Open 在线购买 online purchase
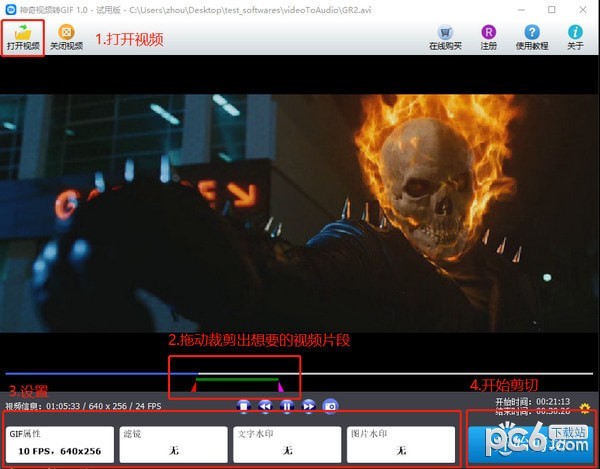Screen dimensions: 600x469 tap(445, 37)
